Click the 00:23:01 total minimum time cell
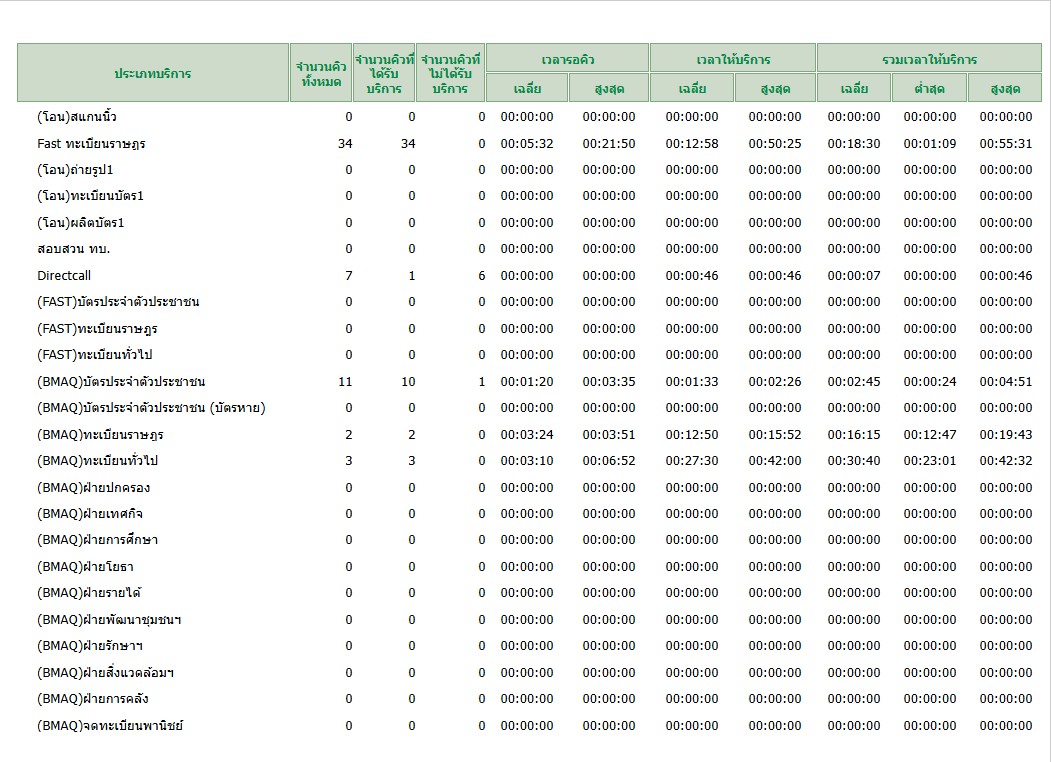The height and width of the screenshot is (762, 1051). pyautogui.click(x=930, y=460)
